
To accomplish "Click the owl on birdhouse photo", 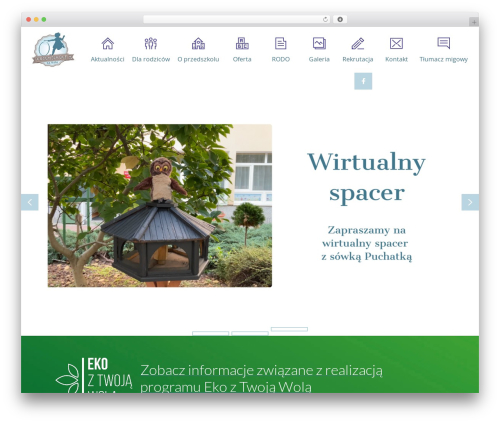I will point(160,205).
